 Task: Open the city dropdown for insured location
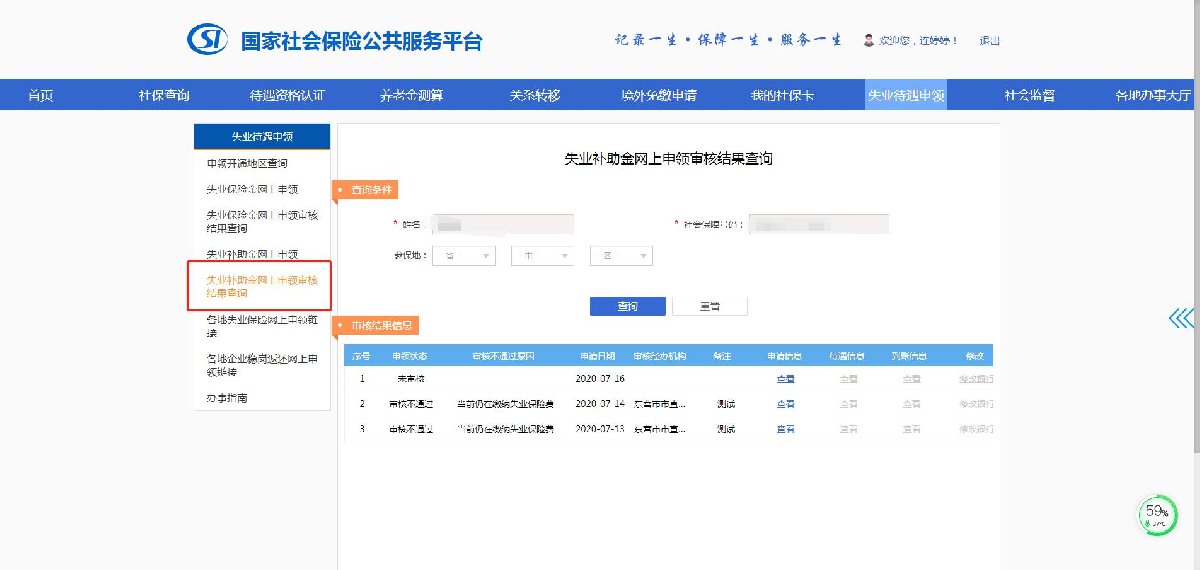click(x=542, y=256)
